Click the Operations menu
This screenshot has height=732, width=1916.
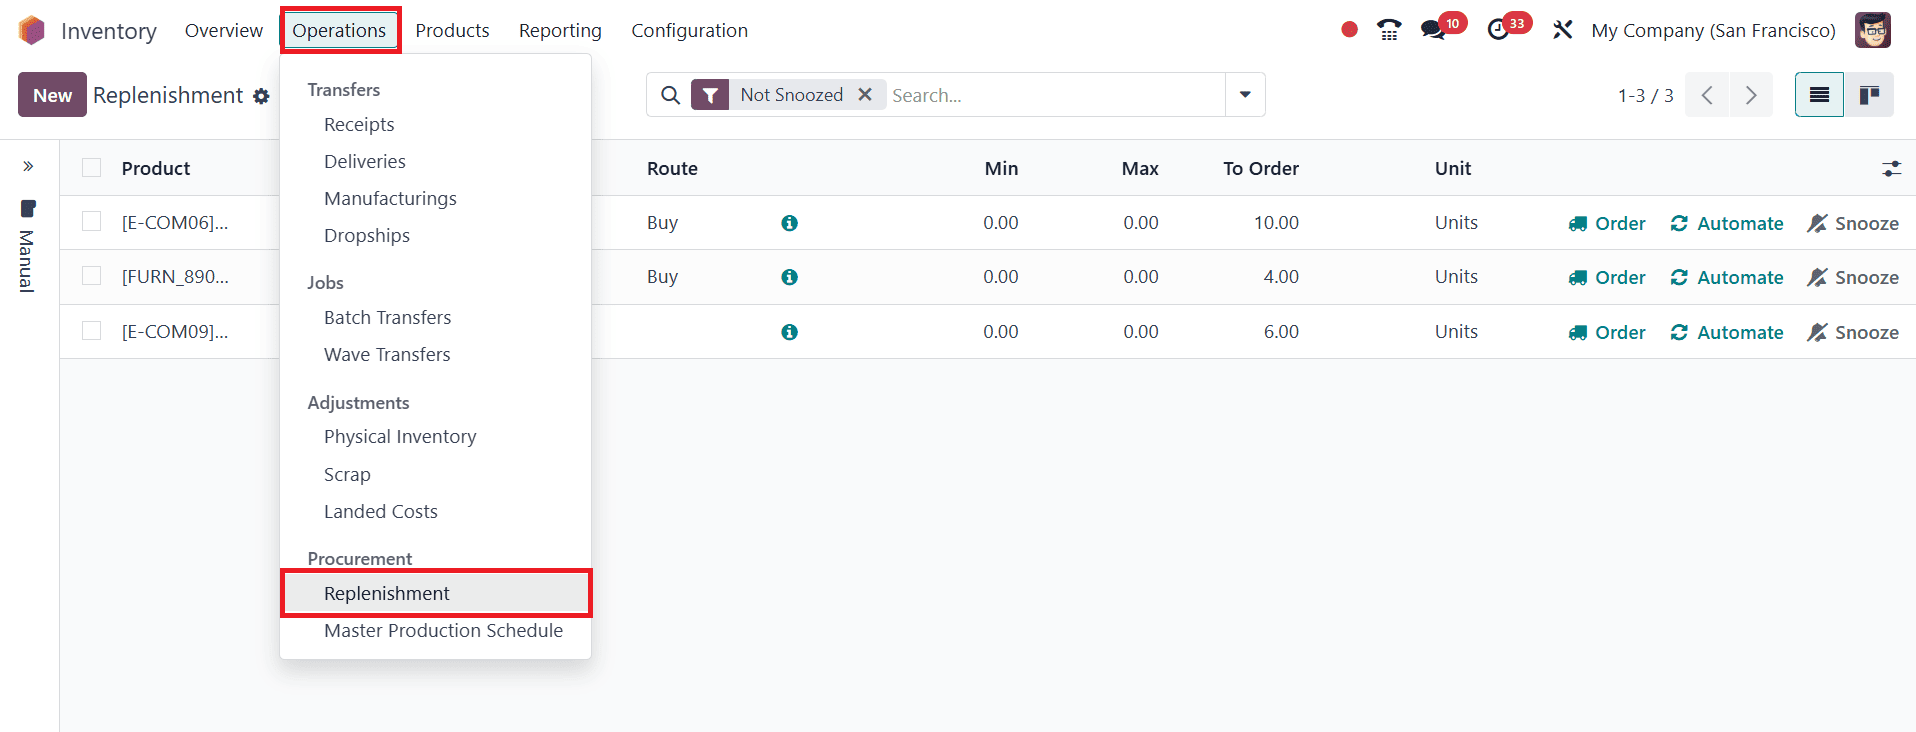[x=339, y=30]
